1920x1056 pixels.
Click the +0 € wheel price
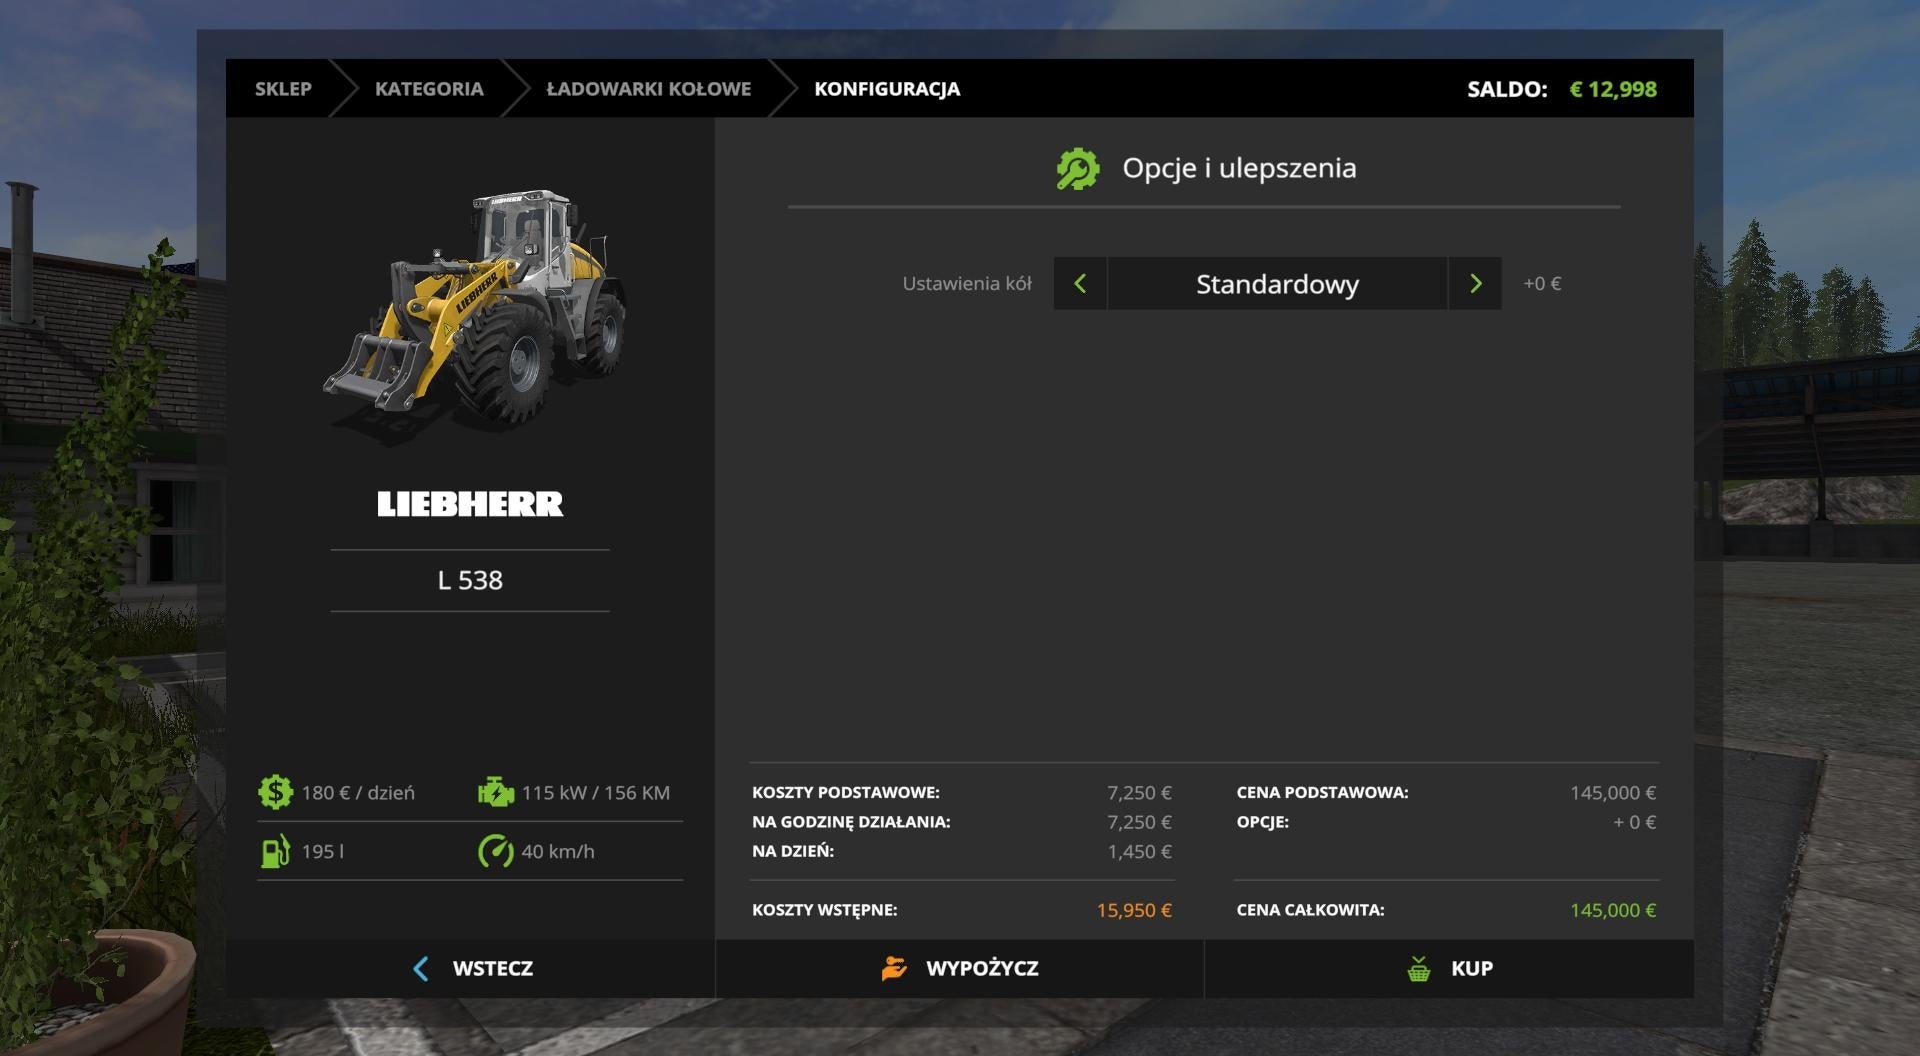coord(1542,284)
